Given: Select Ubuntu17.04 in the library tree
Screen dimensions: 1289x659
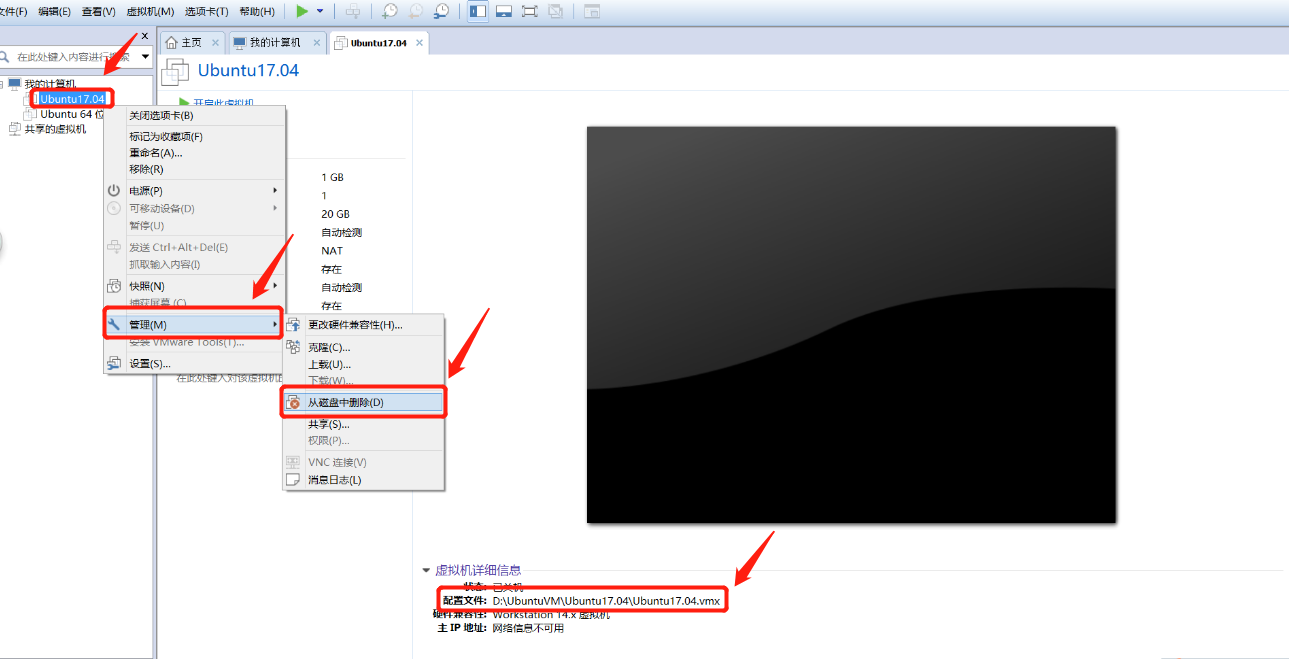Looking at the screenshot, I should point(72,99).
